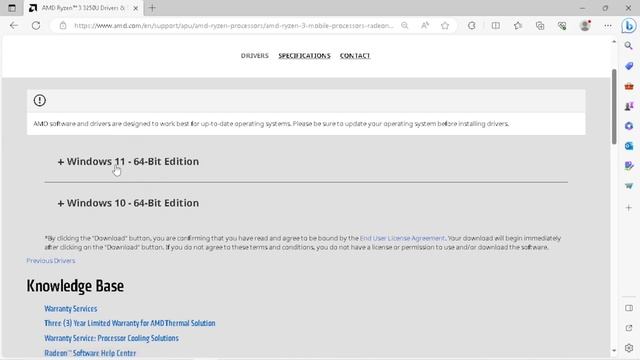Expand Windows 11 - 64-Bit Edition drivers
This screenshot has height=360, width=640.
[x=128, y=162]
